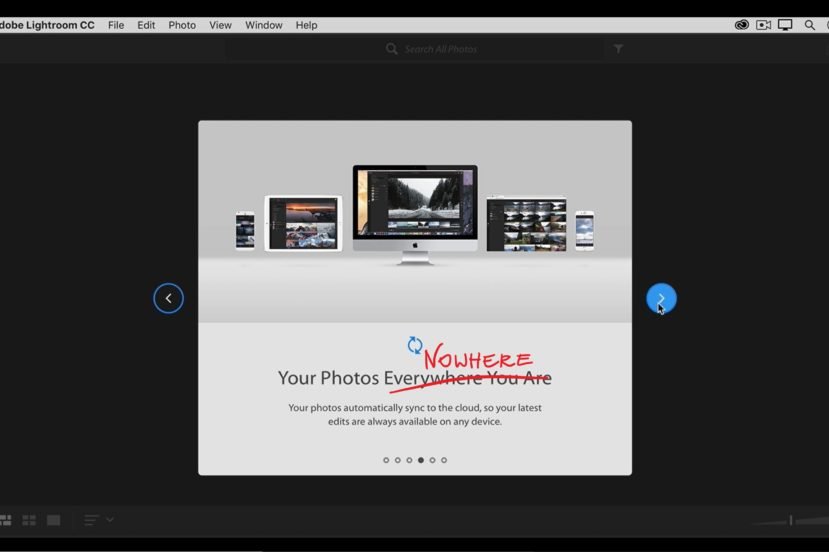The height and width of the screenshot is (552, 829).
Task: Open the File menu
Action: (116, 25)
